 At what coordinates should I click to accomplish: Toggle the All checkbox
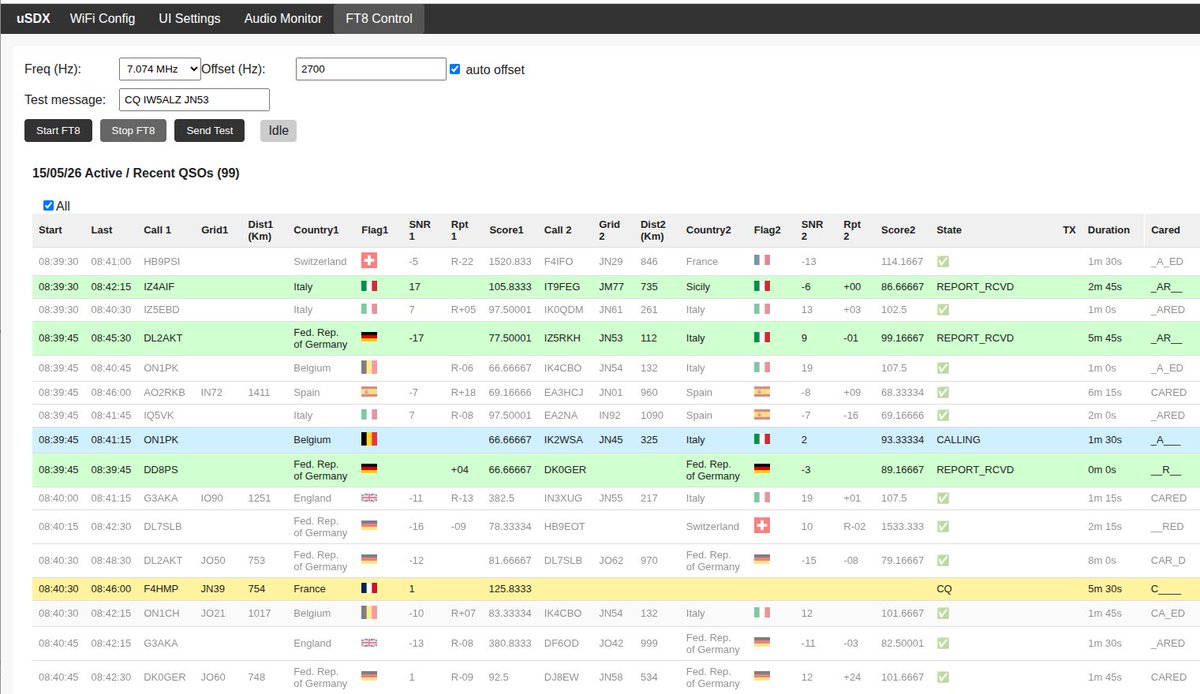[x=49, y=206]
